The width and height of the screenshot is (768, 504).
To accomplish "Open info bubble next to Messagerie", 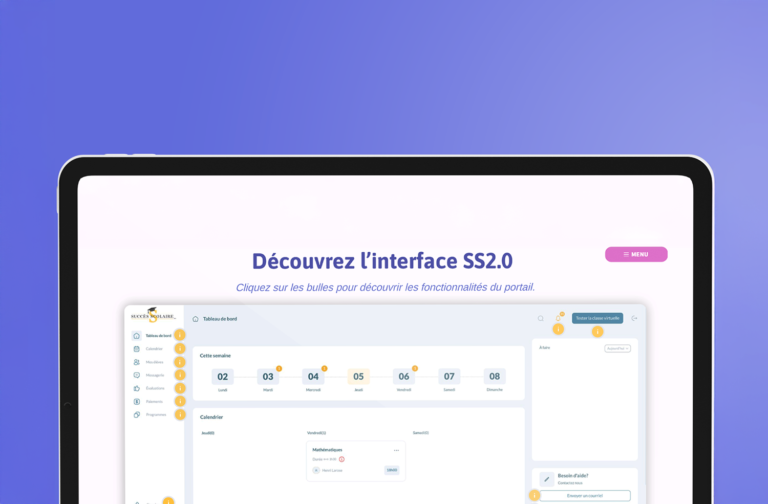I will [180, 375].
